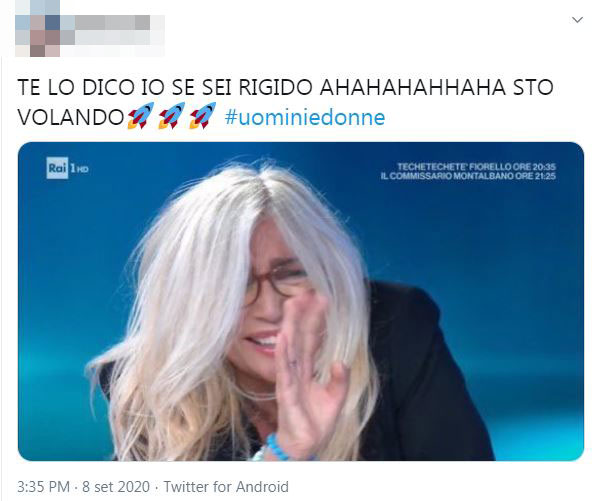Image resolution: width=598 pixels, height=501 pixels.
Task: Open the attached TV screenshot image
Action: coord(301,301)
